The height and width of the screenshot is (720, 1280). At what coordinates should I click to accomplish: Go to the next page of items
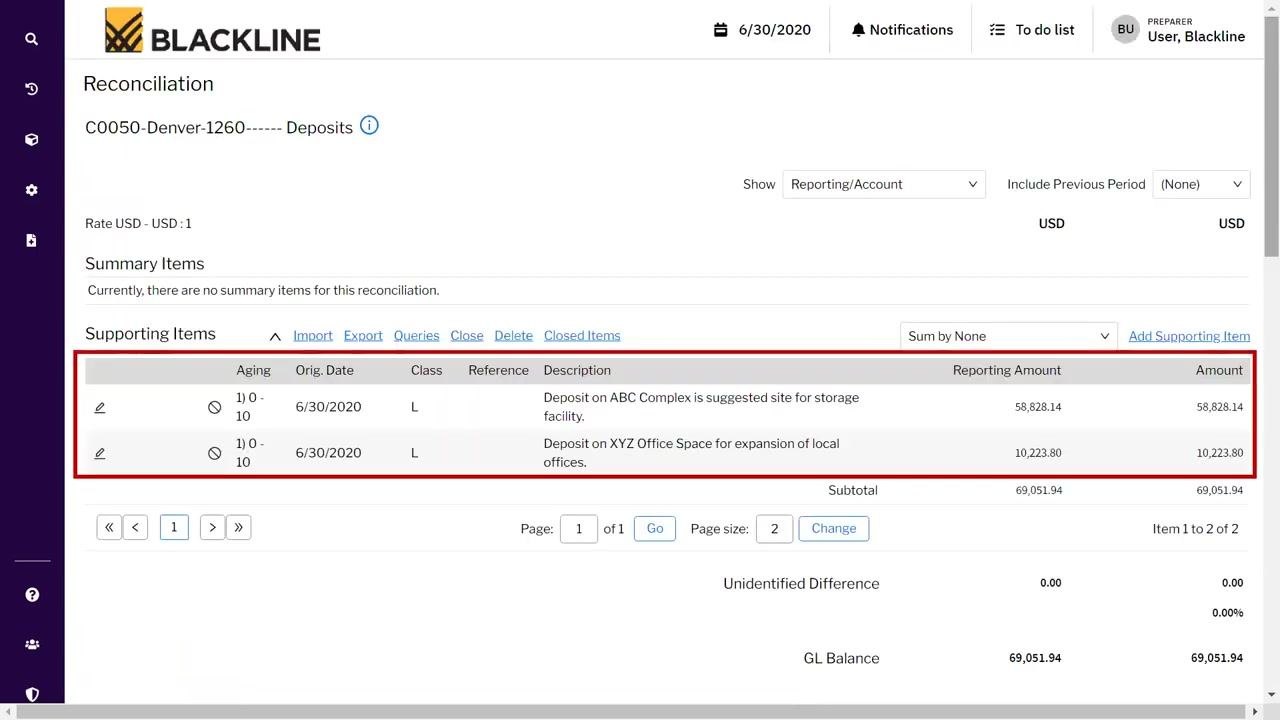(212, 528)
